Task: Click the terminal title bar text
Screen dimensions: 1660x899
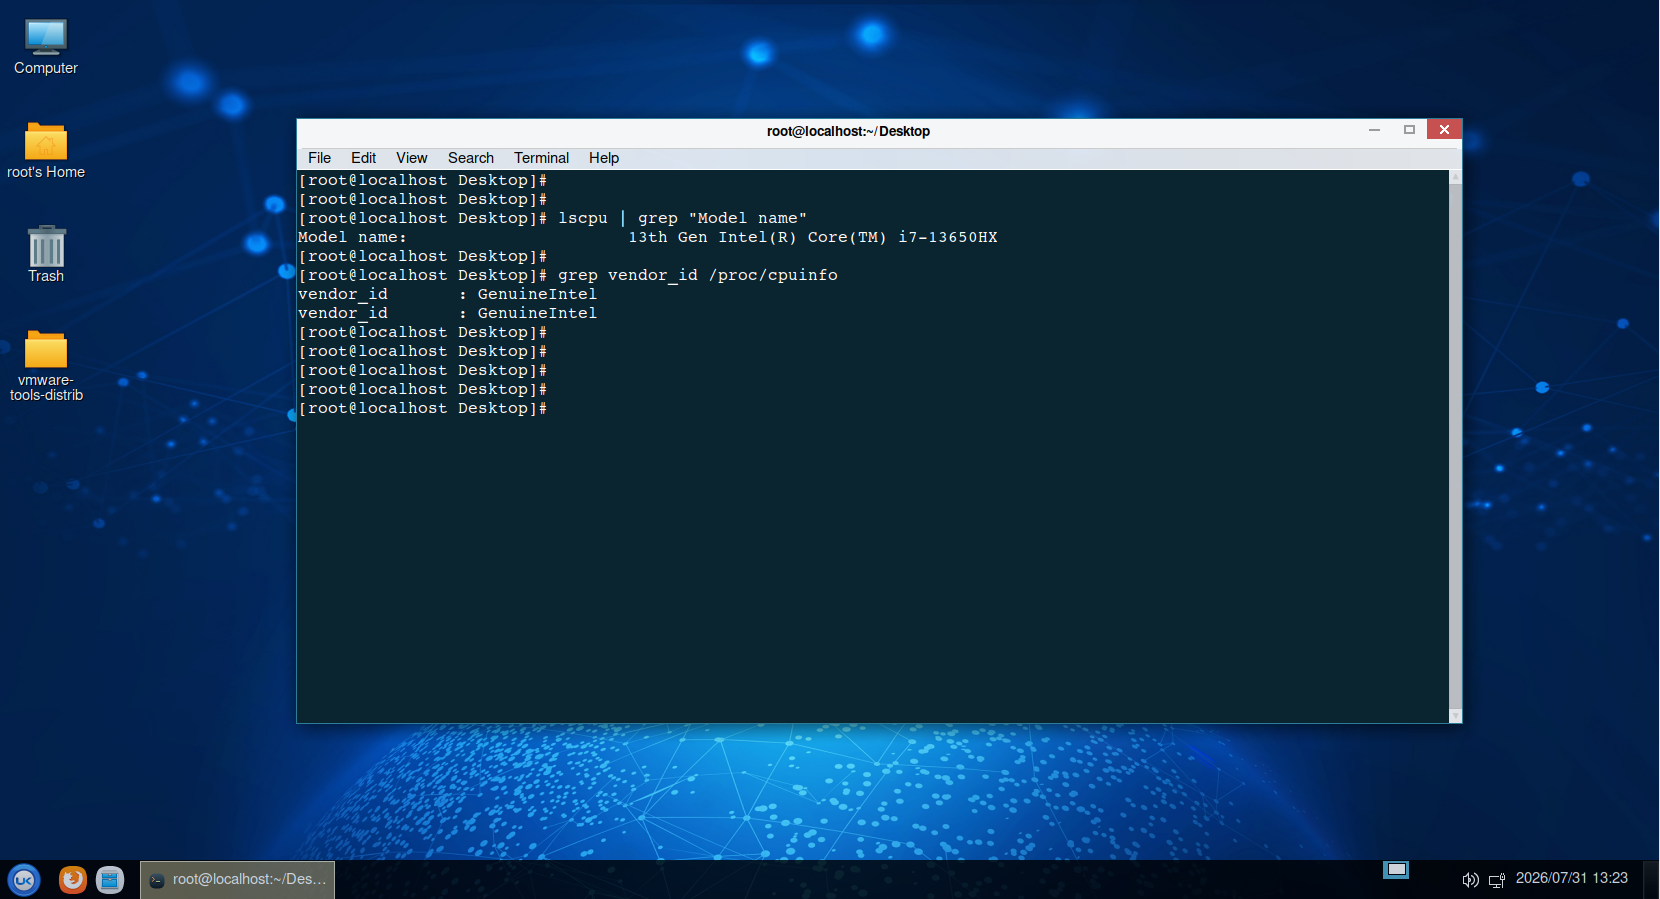Action: point(848,131)
